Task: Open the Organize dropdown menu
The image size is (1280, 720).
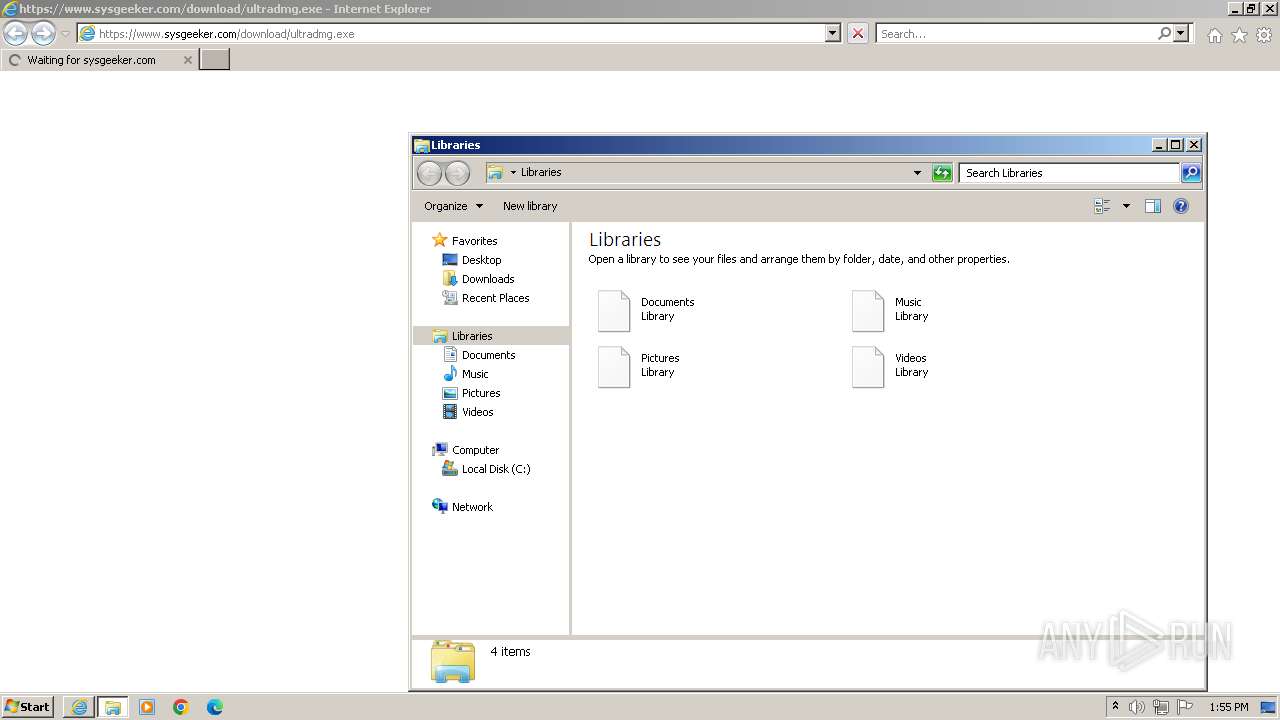Action: tap(453, 206)
